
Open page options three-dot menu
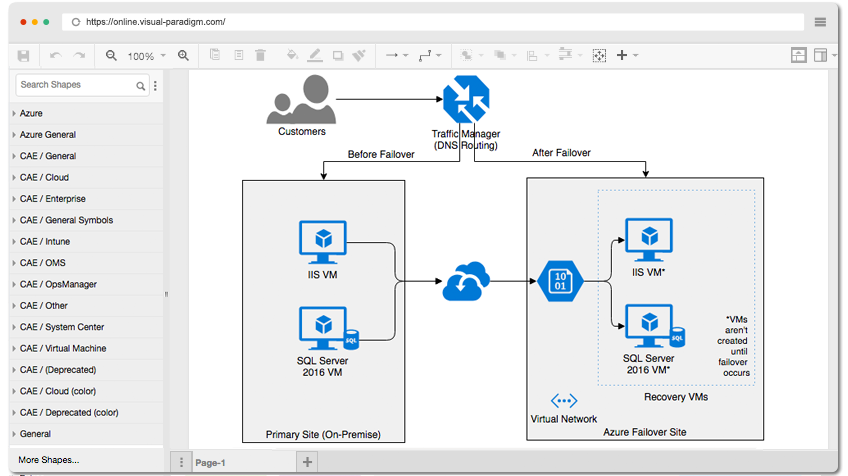point(181,462)
